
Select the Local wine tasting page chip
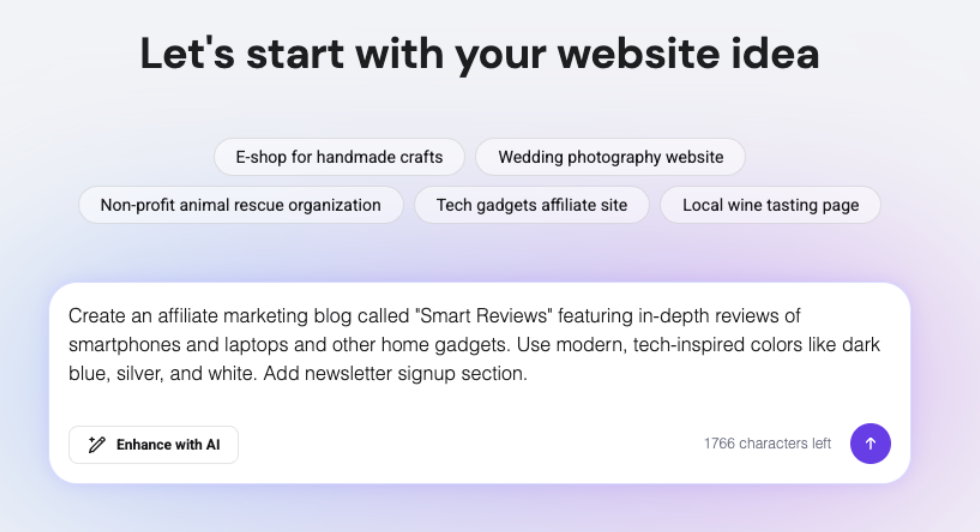click(771, 205)
